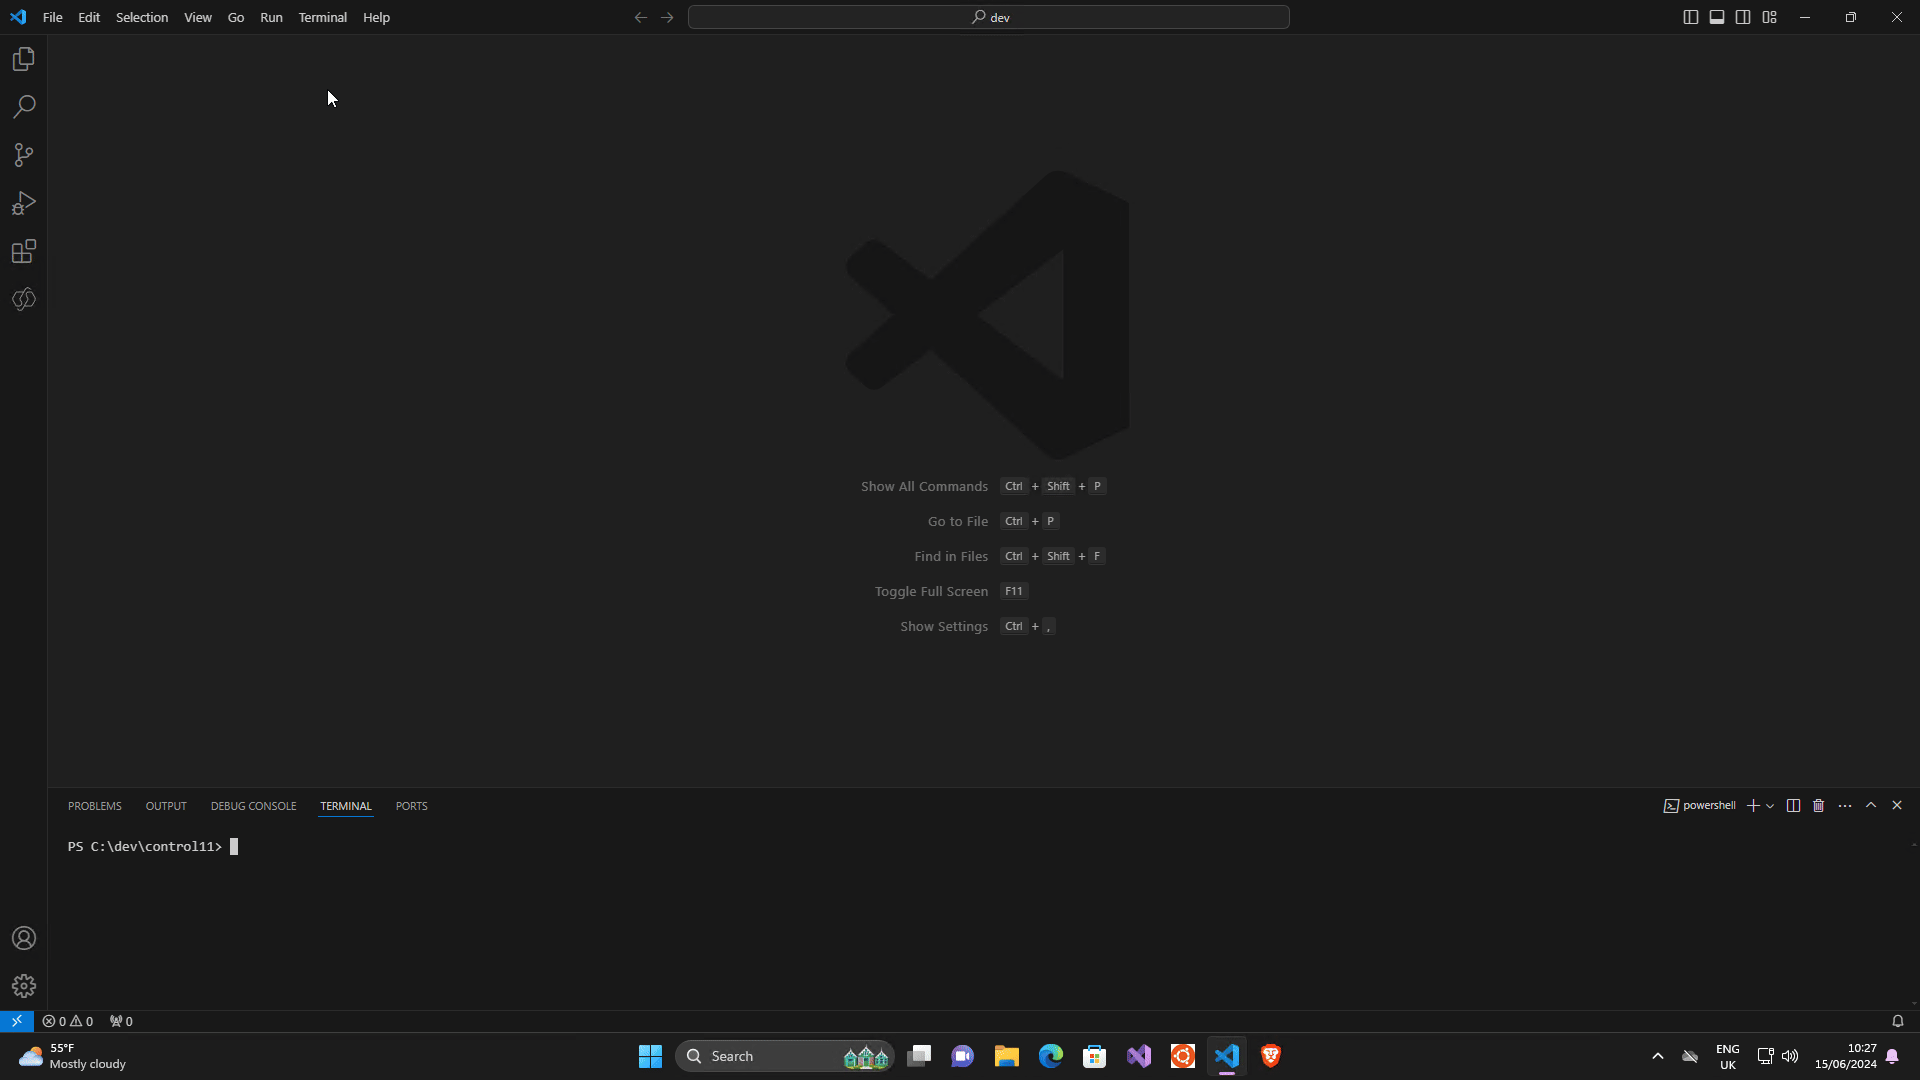
Task: Split the terminal
Action: pos(1793,805)
